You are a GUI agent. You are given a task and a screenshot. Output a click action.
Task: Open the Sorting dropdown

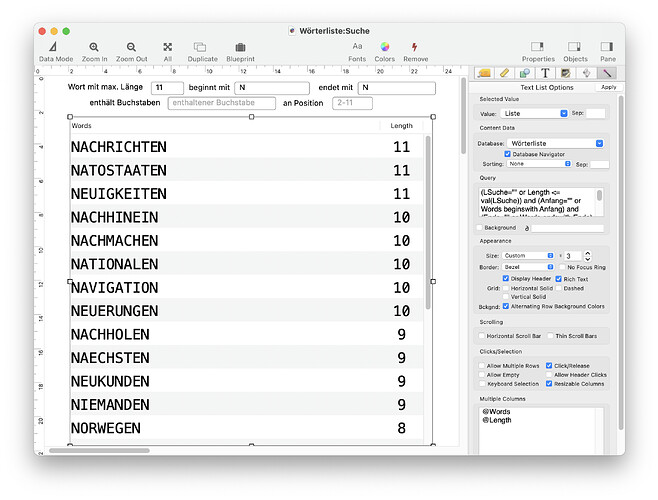539,164
